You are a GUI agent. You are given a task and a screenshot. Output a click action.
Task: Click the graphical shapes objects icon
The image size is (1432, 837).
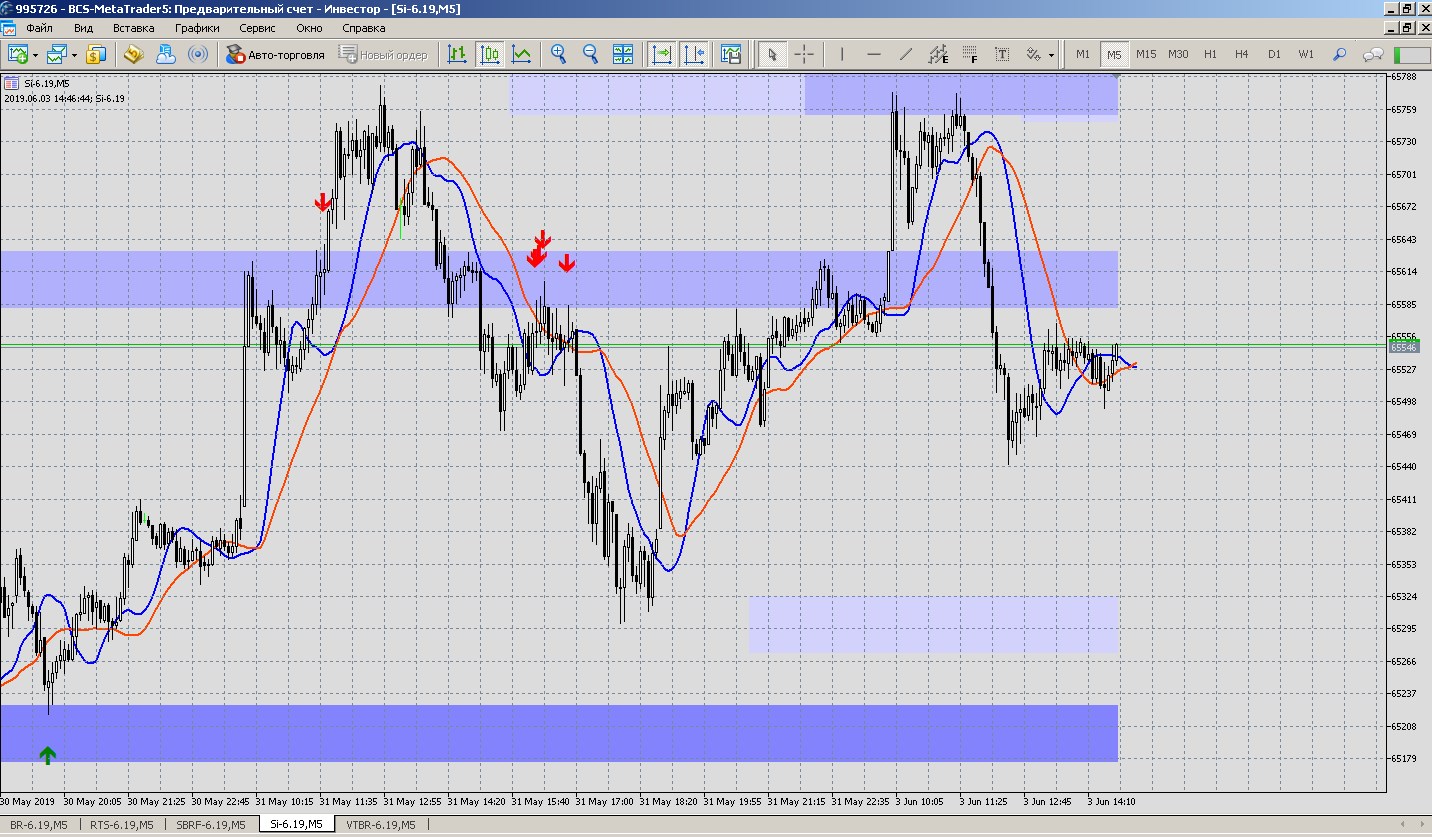coord(1034,54)
